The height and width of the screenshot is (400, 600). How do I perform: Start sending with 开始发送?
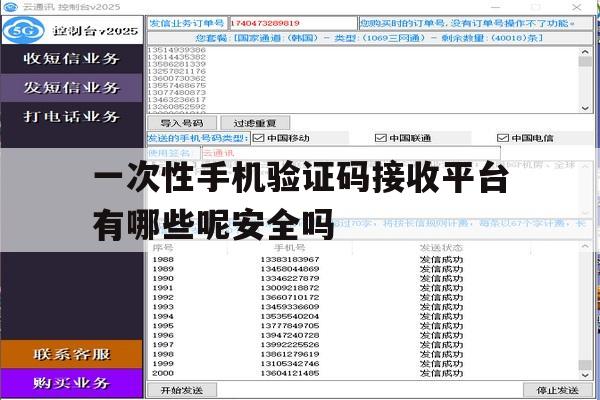click(x=182, y=390)
